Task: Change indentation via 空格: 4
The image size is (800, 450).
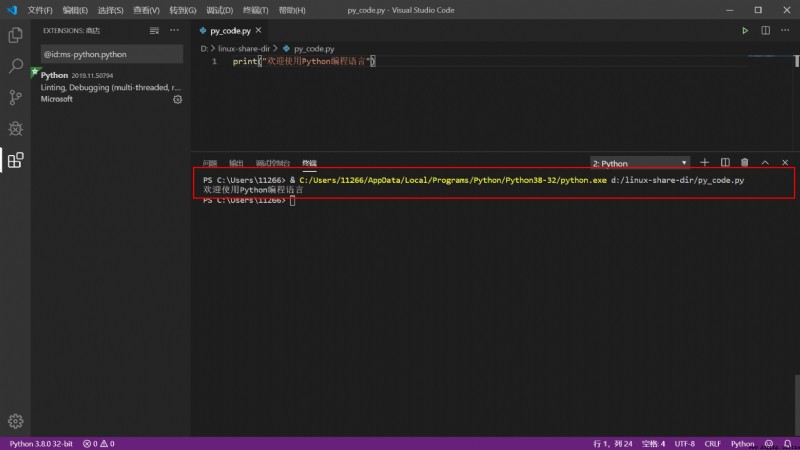Action: pyautogui.click(x=653, y=444)
